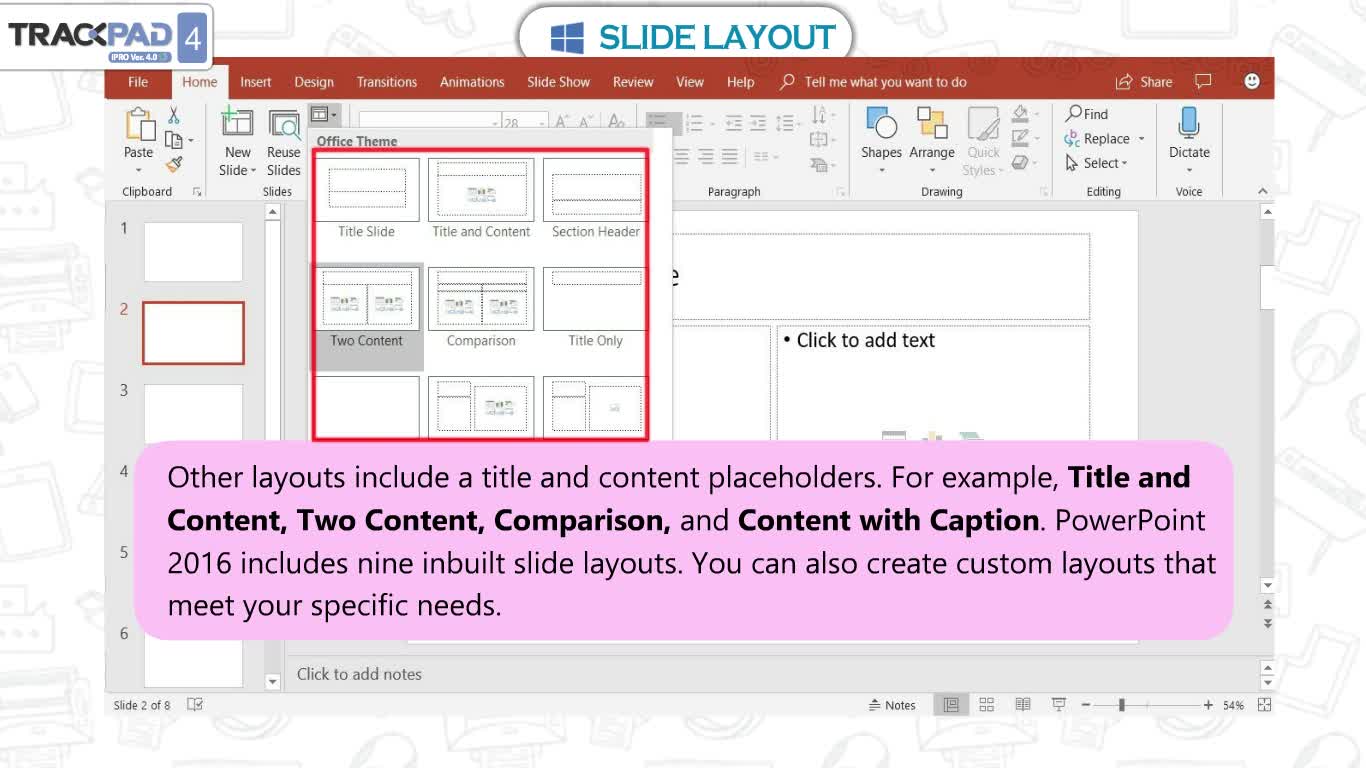Click the Cut scissors icon

click(x=174, y=115)
